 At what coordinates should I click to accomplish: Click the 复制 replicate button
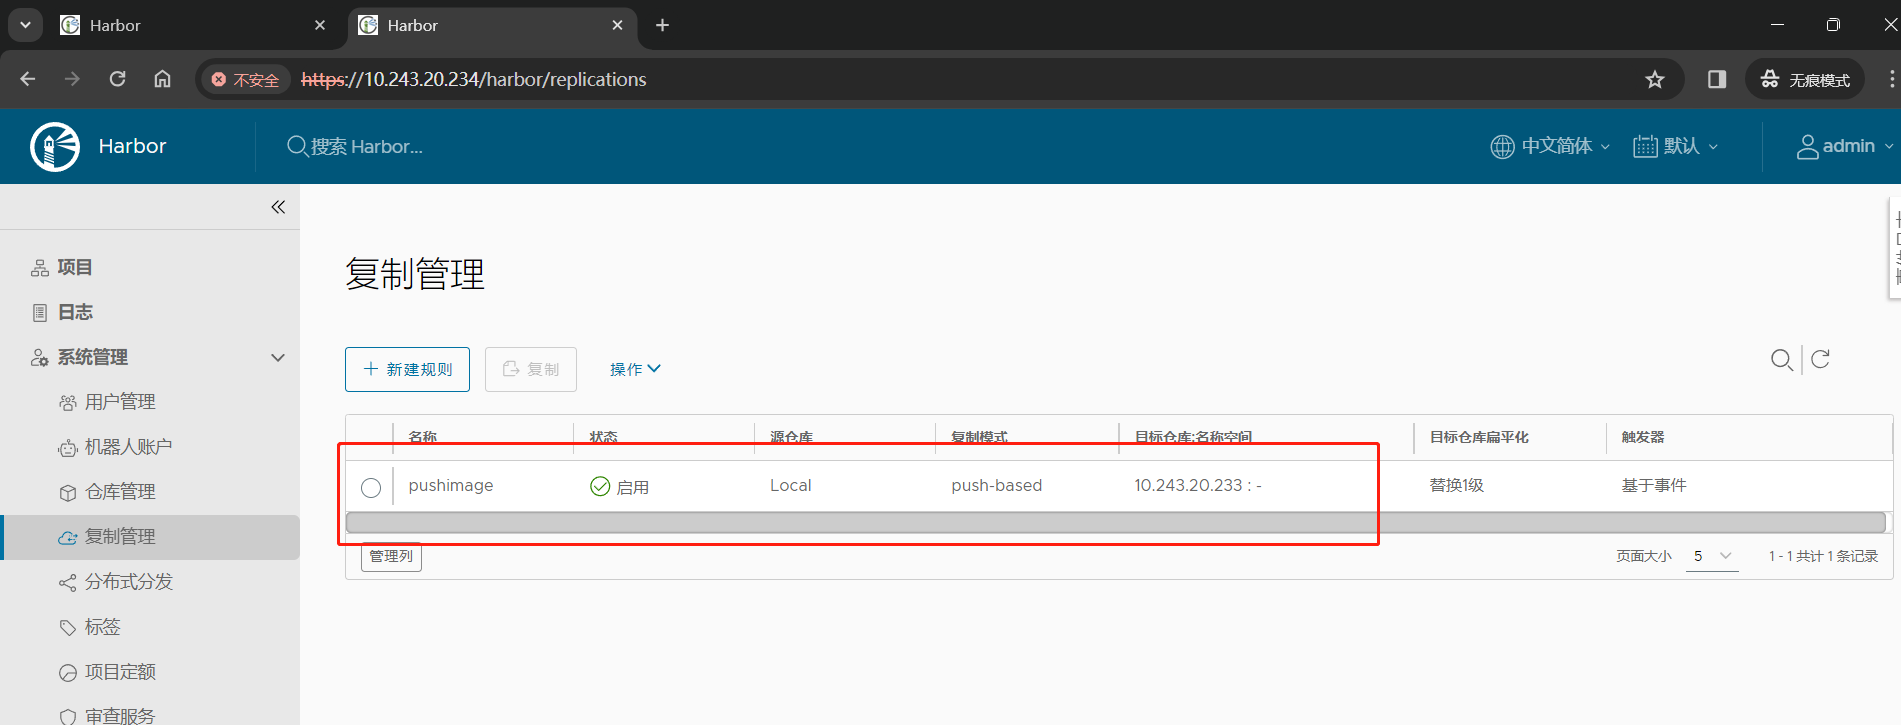point(531,369)
